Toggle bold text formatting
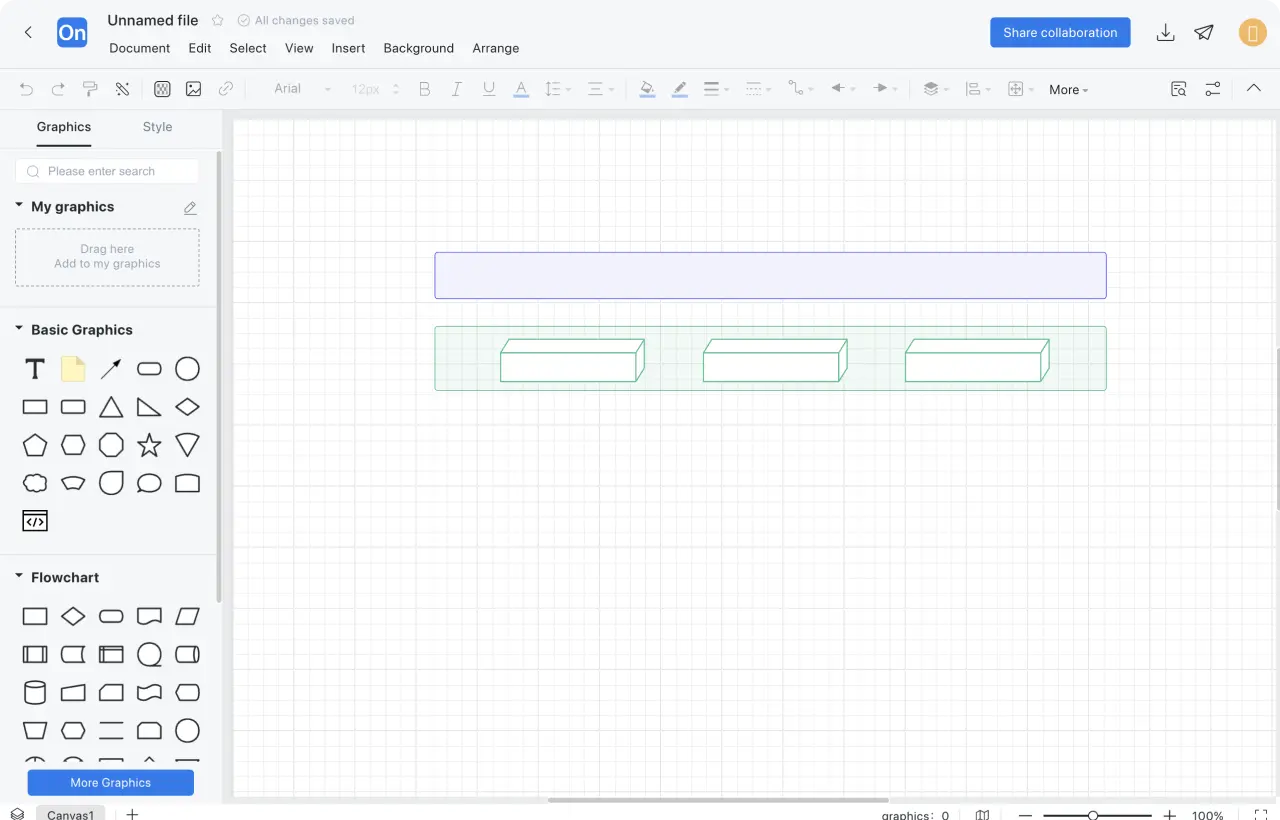 point(424,89)
